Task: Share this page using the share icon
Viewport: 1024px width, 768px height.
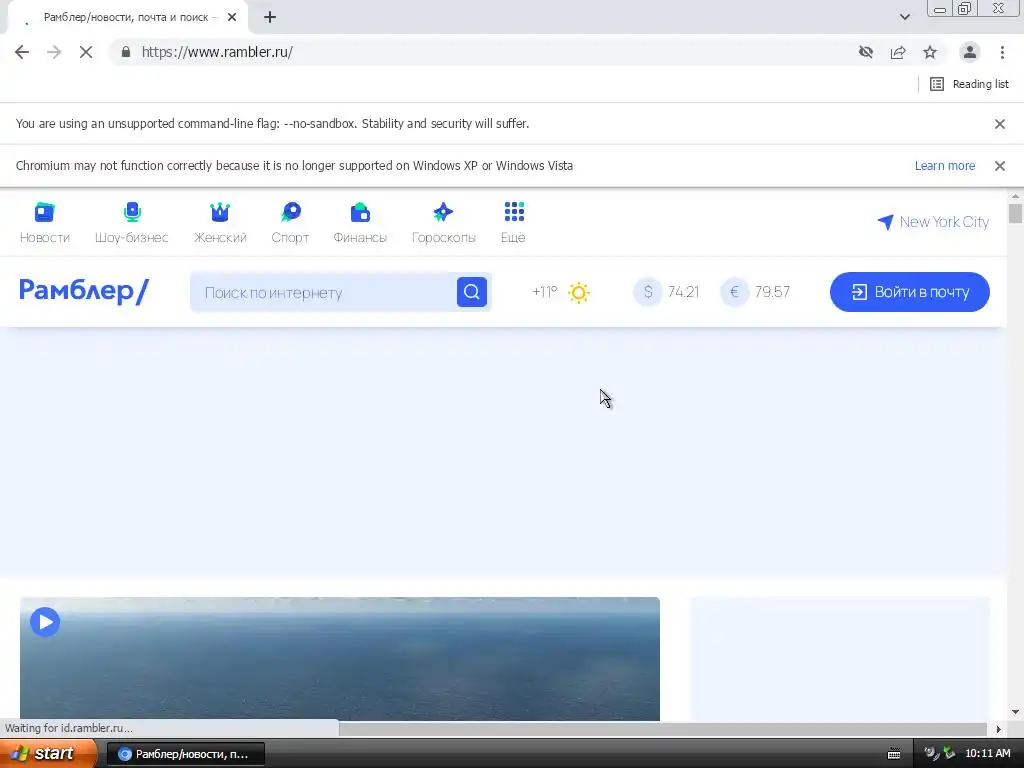Action: (x=898, y=52)
